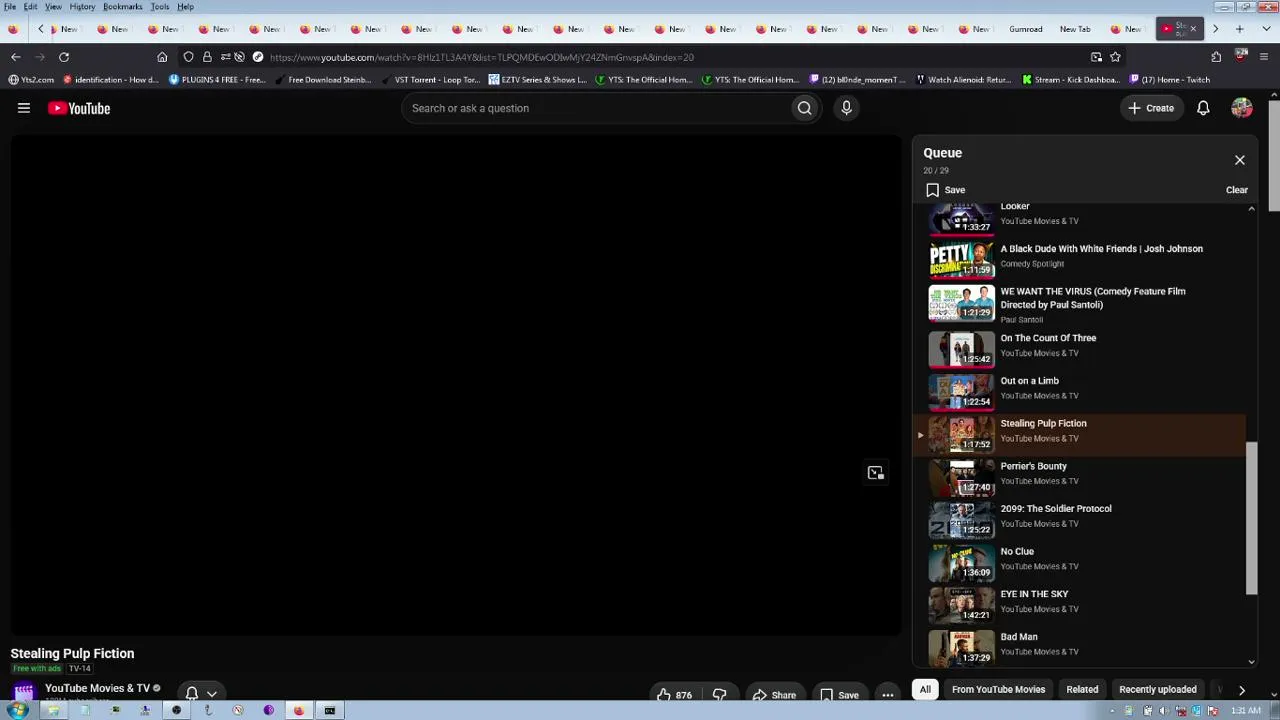Click the Stealing Pulp Fiction queue thumbnail
The width and height of the screenshot is (1280, 720).
[x=962, y=434]
